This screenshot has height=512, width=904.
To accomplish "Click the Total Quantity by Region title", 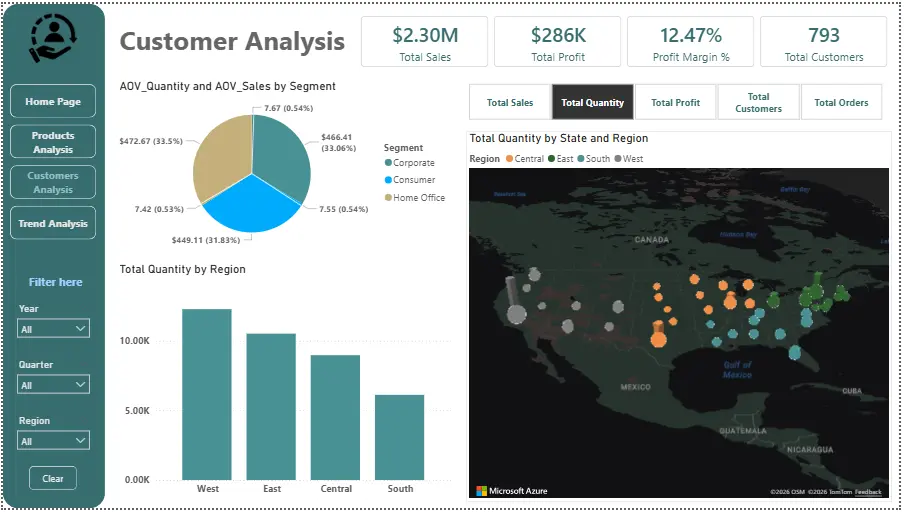I will [x=182, y=269].
